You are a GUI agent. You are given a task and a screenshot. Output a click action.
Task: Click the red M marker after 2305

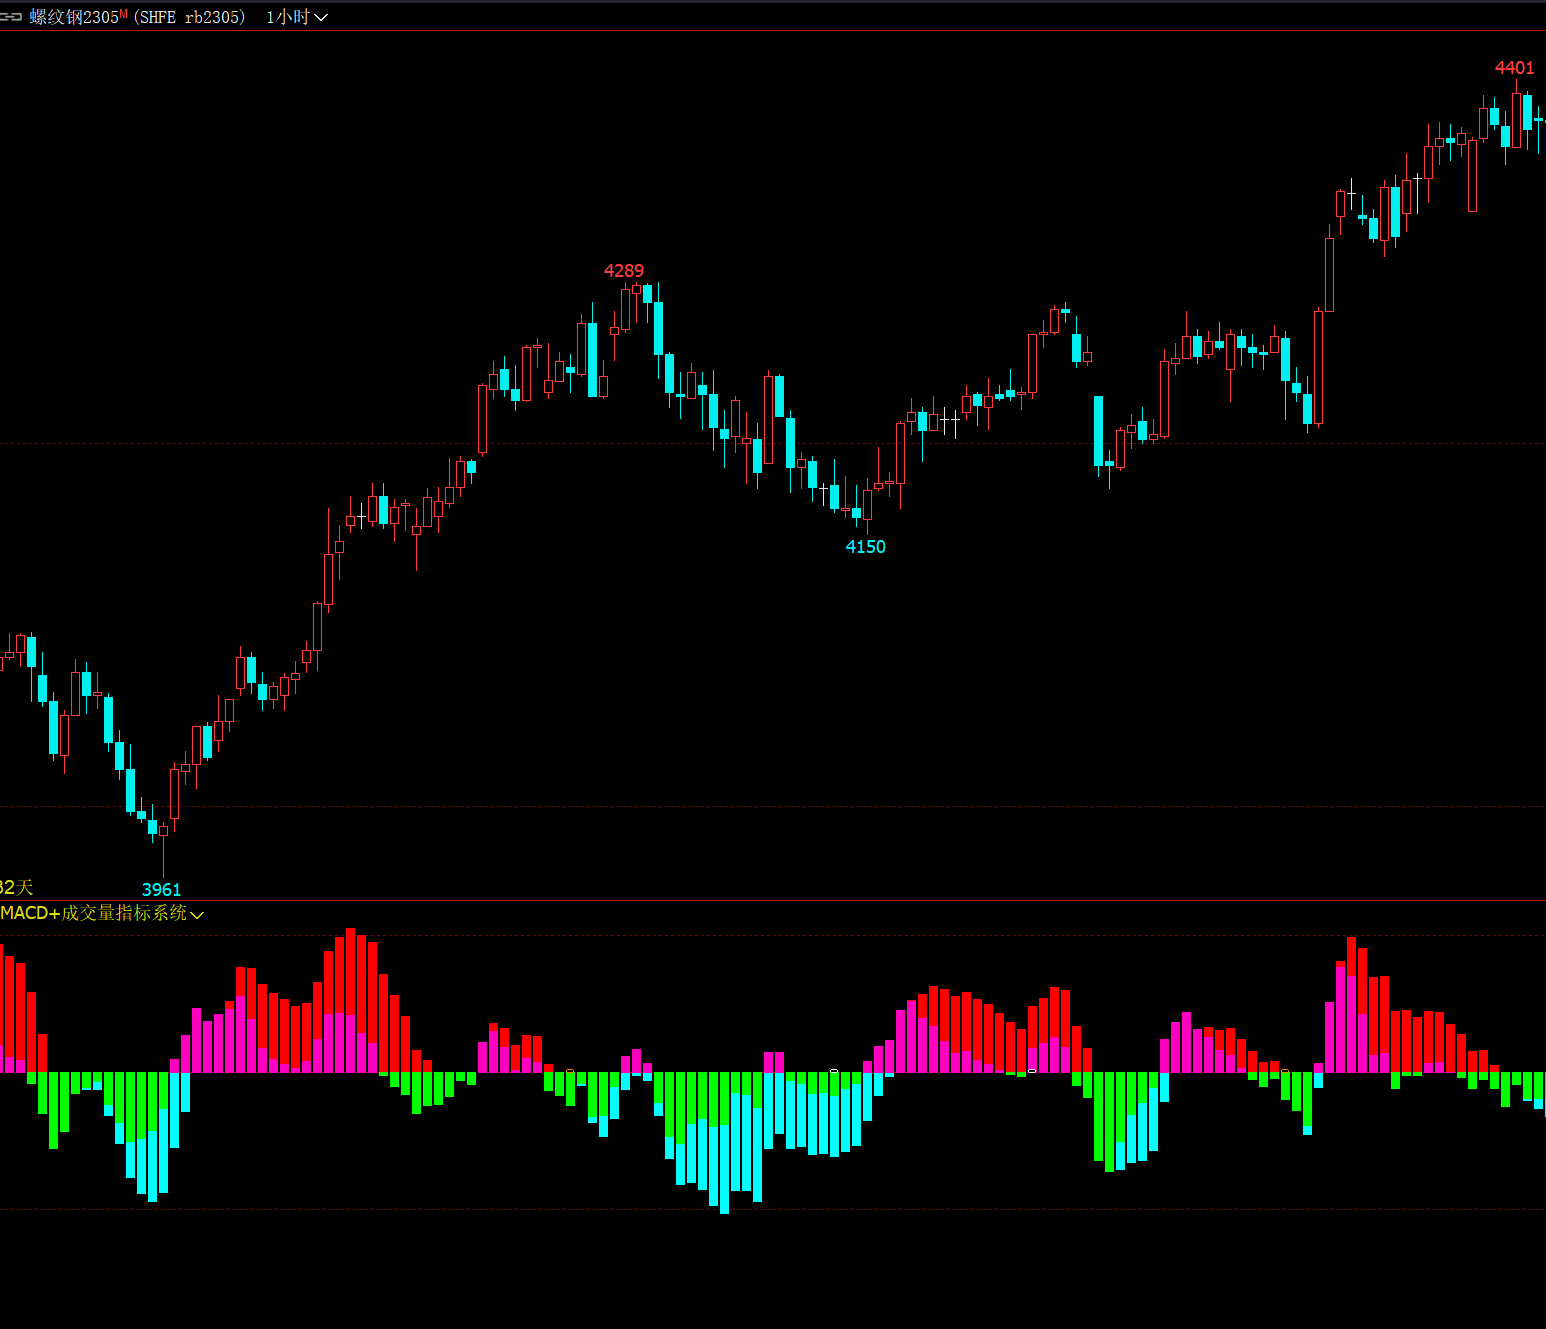124,13
